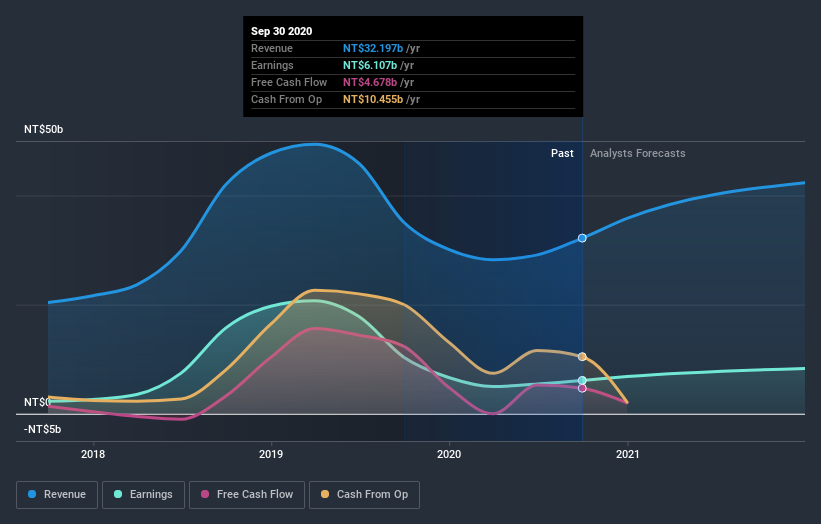Click the NT$50b y-axis label
The height and width of the screenshot is (524, 821).
tap(43, 129)
